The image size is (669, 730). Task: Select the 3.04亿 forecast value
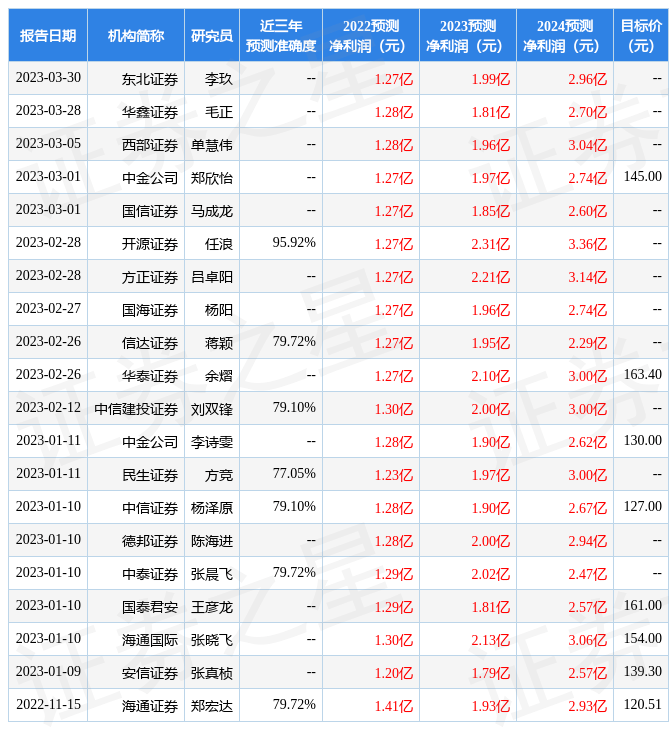[x=588, y=145]
